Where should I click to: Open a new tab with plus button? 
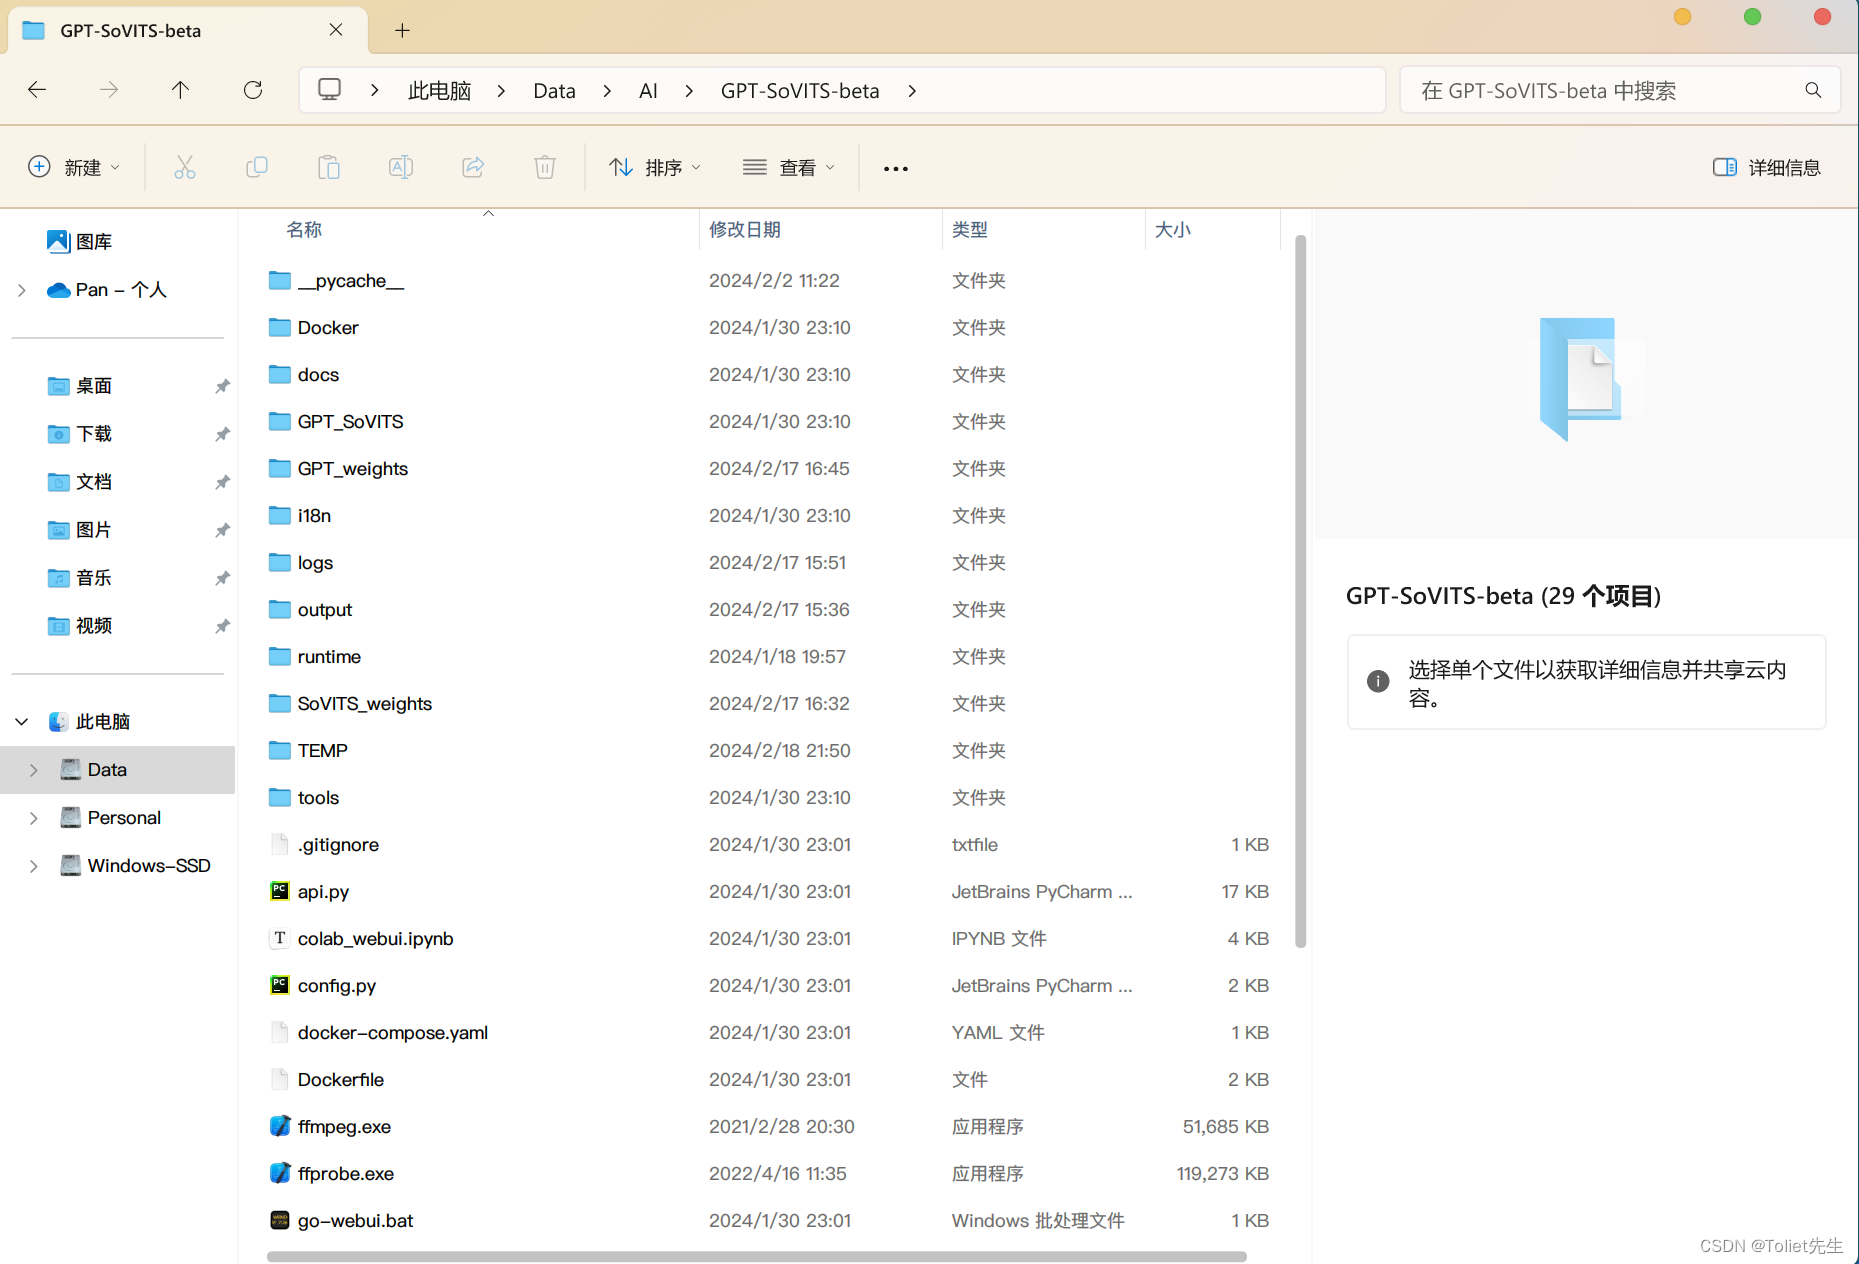point(402,30)
